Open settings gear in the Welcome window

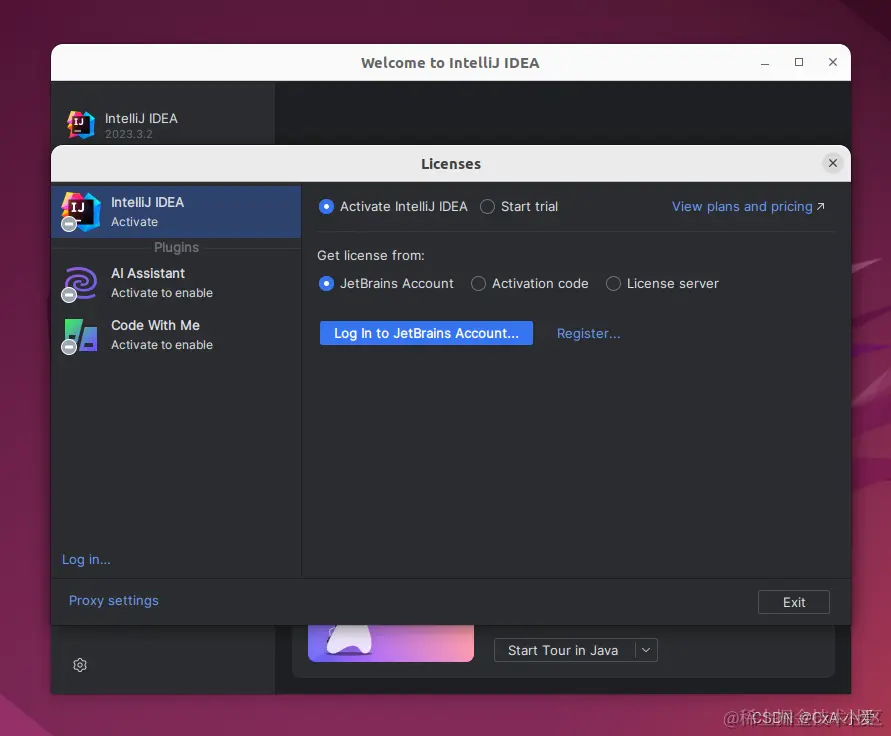(x=80, y=664)
